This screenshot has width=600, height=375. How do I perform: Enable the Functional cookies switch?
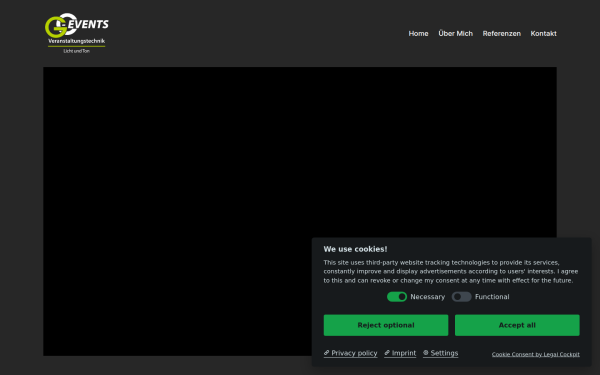[461, 297]
